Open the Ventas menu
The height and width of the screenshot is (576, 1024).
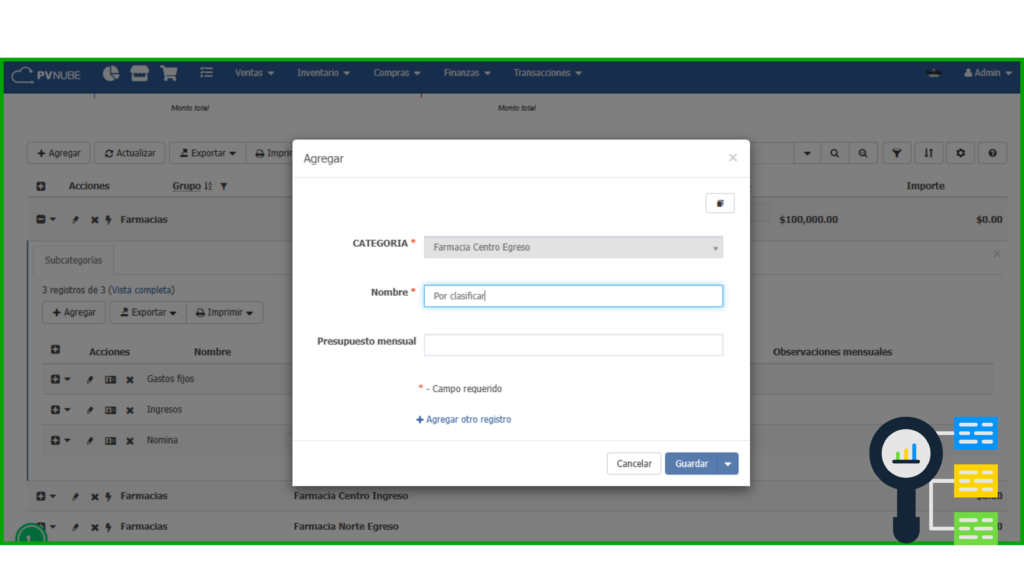254,73
